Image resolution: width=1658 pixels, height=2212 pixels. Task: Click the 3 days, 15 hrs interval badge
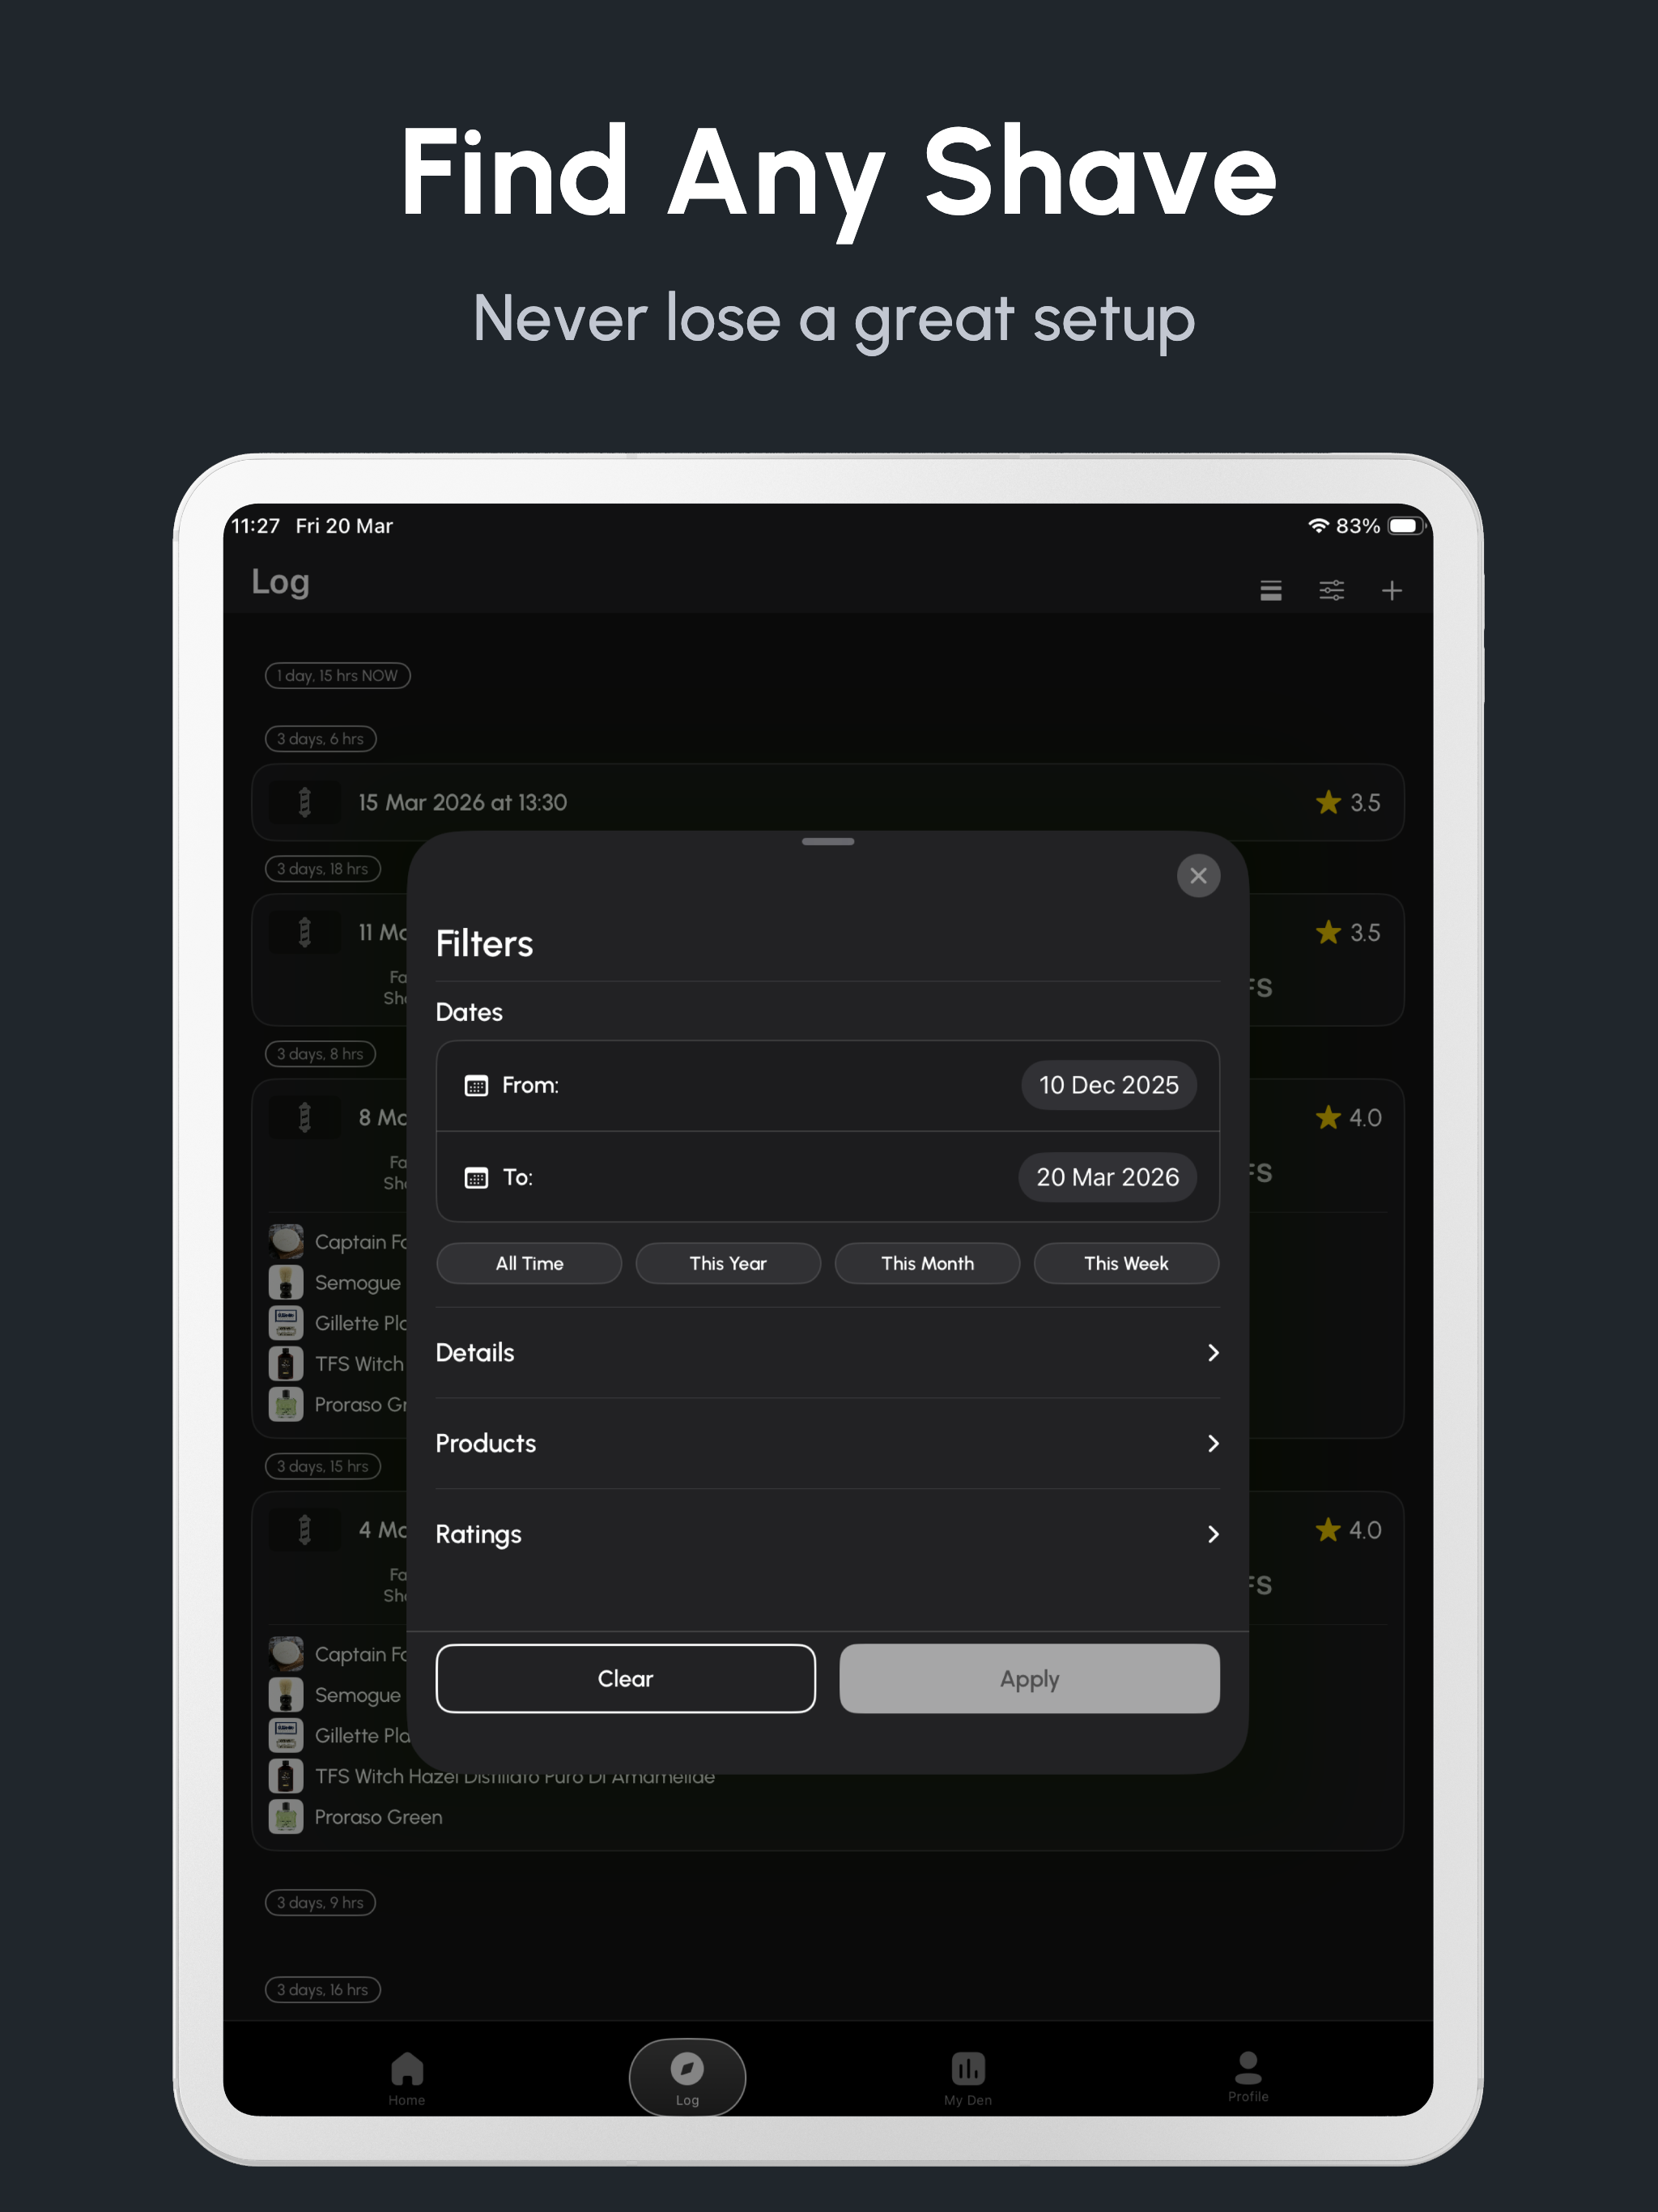pyautogui.click(x=323, y=1466)
